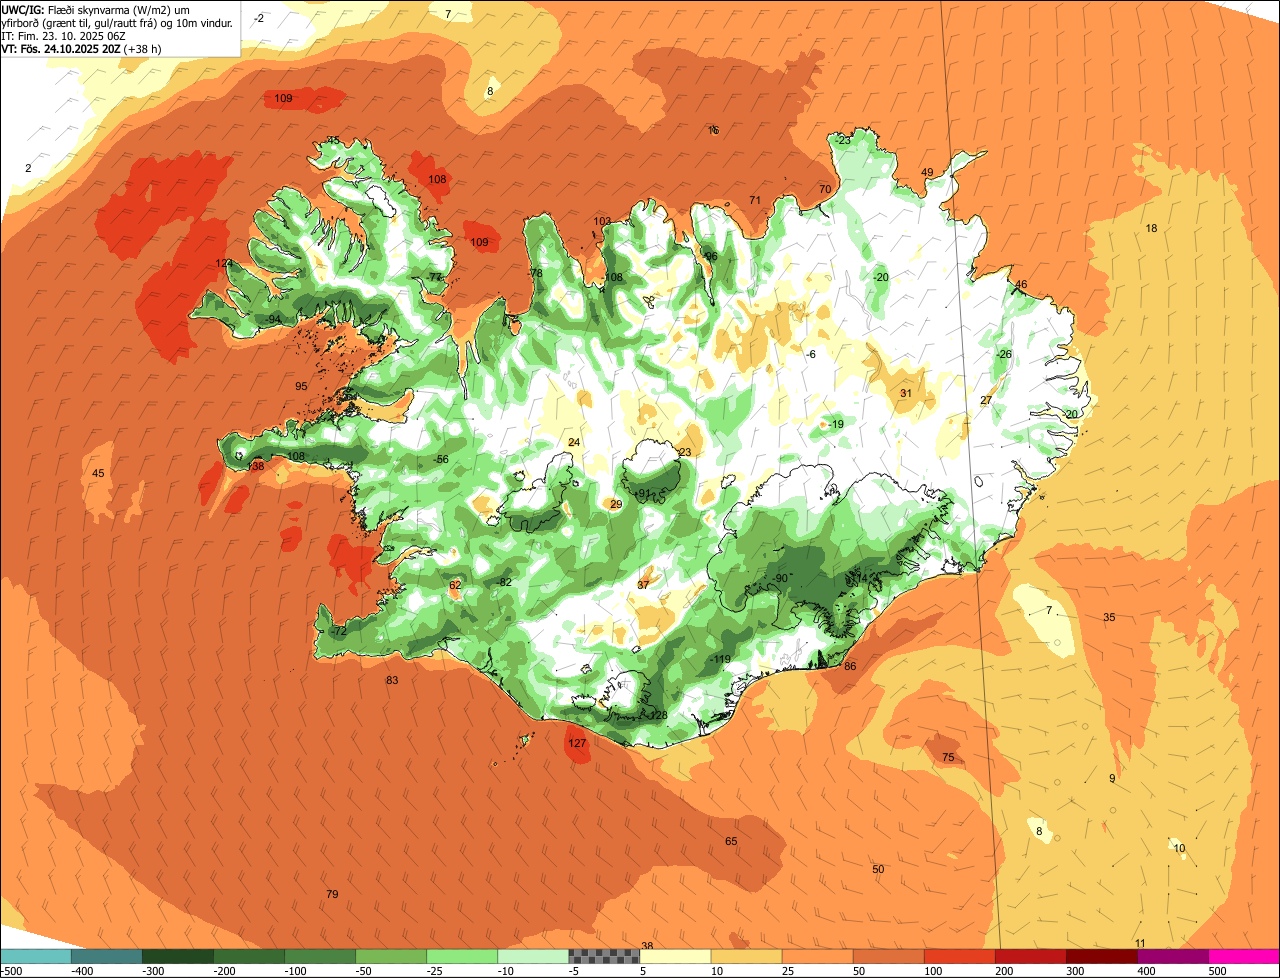Click the map value '127' off the south coast
This screenshot has height=978, width=1280.
(577, 743)
